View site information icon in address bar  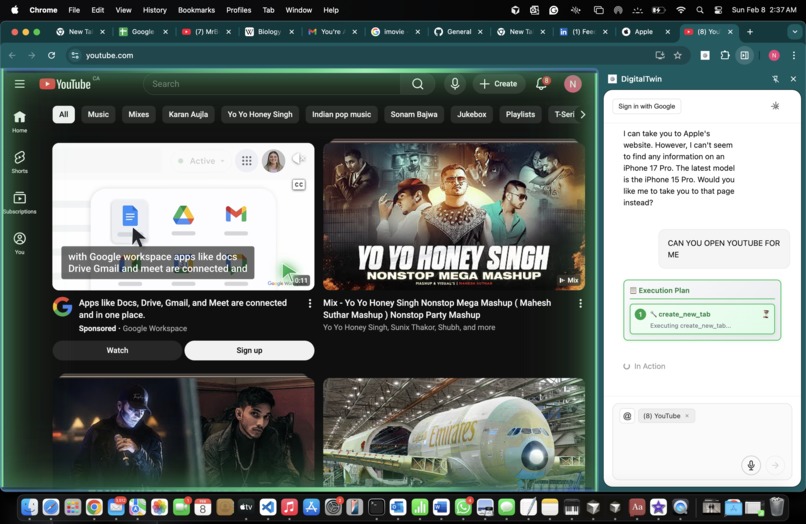click(75, 55)
